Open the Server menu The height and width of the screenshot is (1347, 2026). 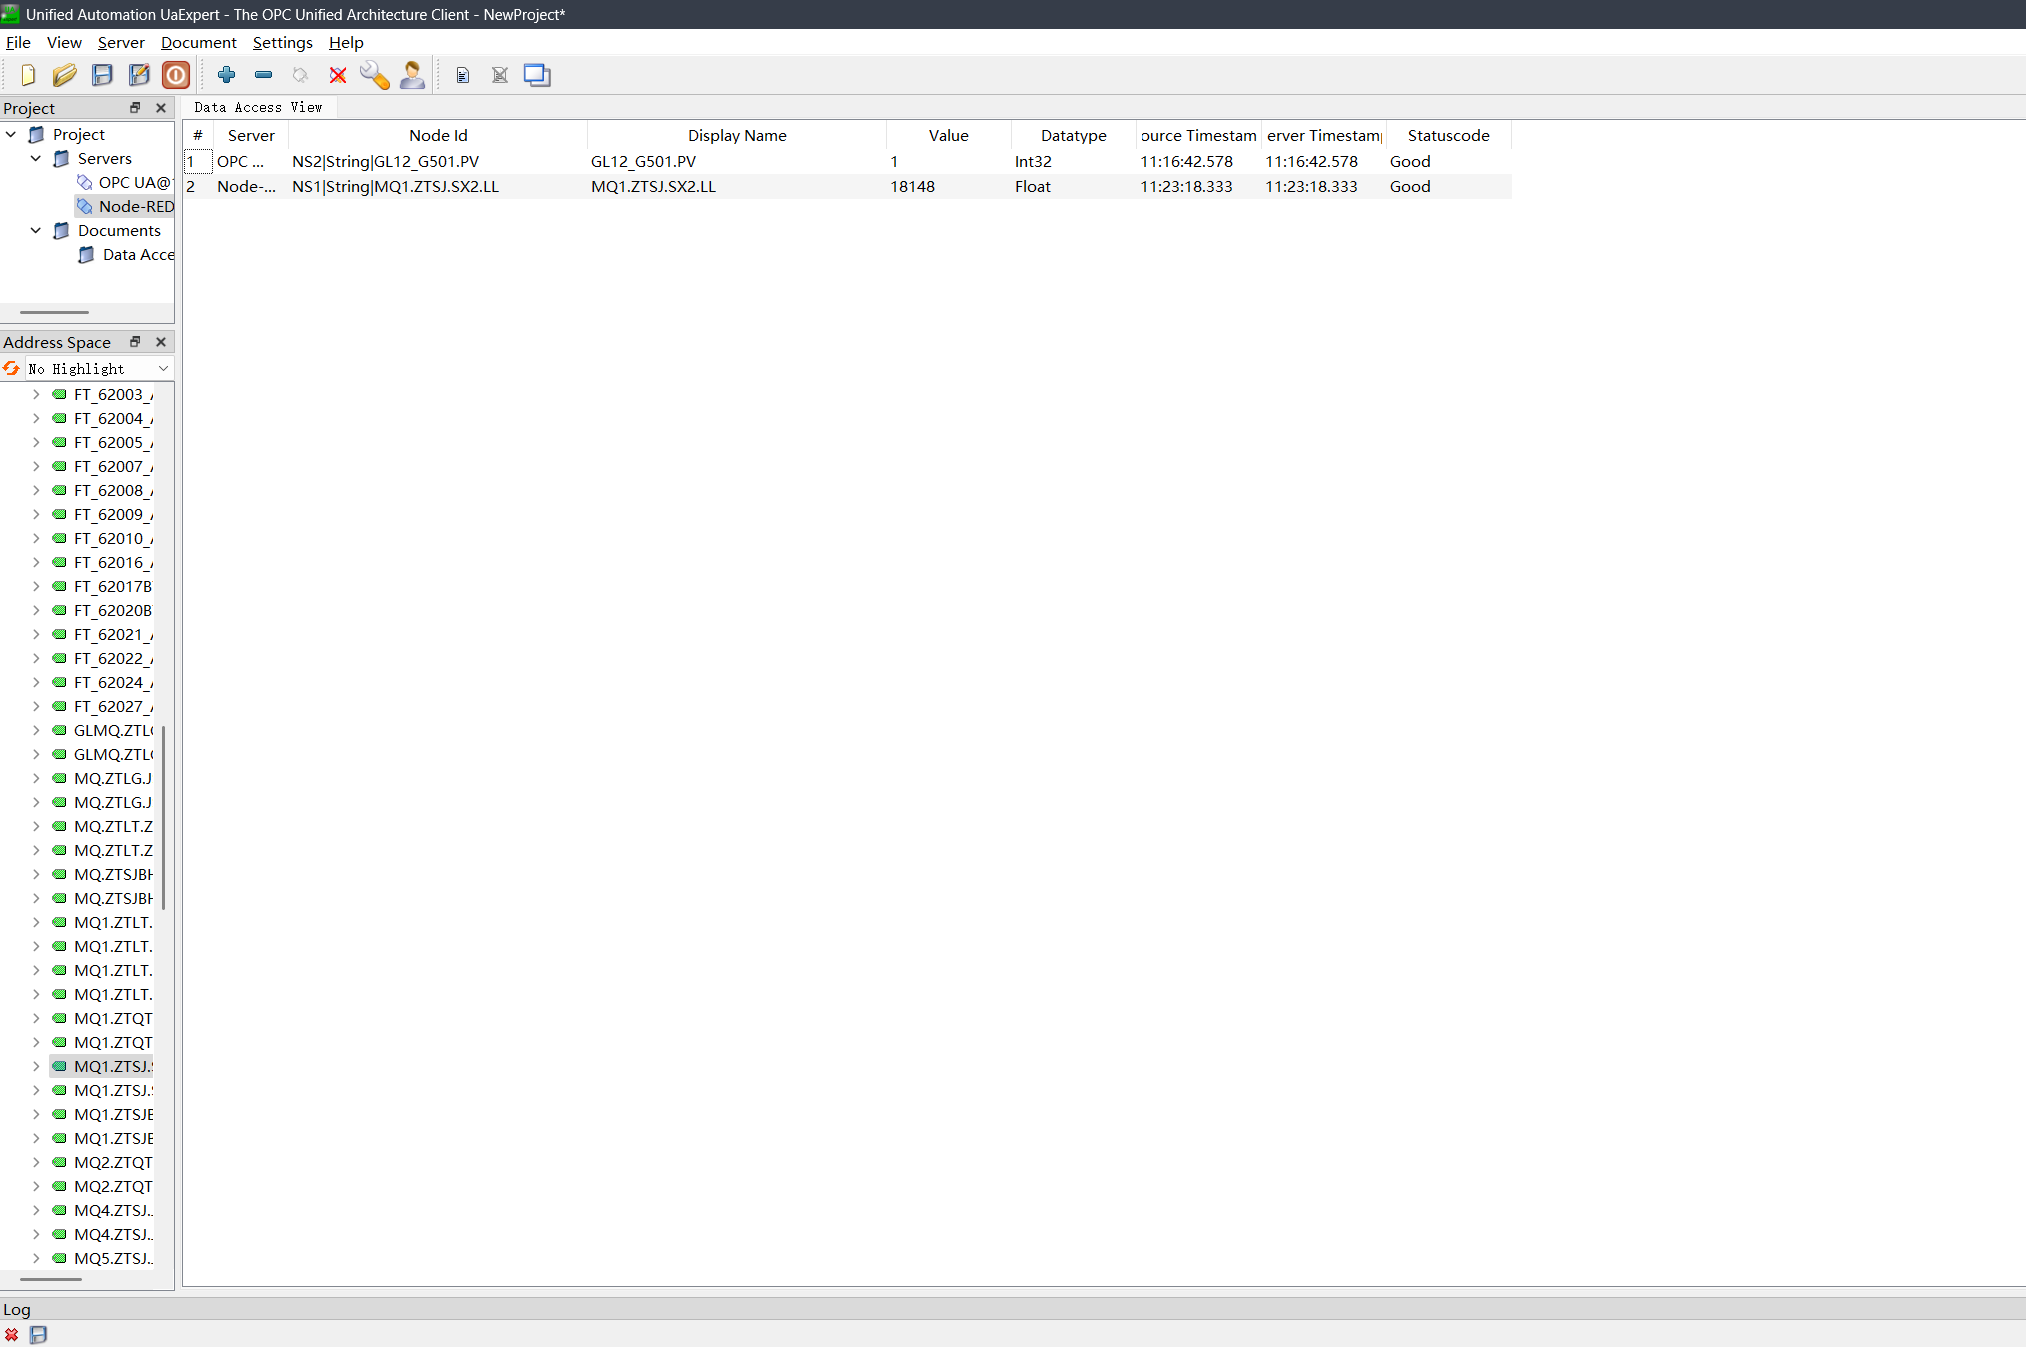[121, 42]
